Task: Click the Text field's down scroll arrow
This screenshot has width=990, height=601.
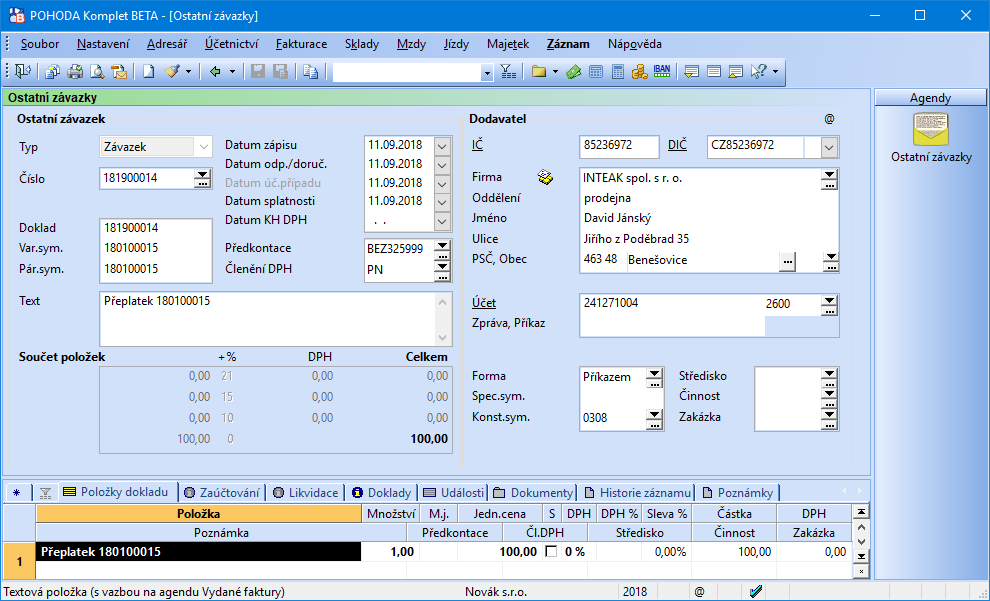Action: click(x=443, y=337)
